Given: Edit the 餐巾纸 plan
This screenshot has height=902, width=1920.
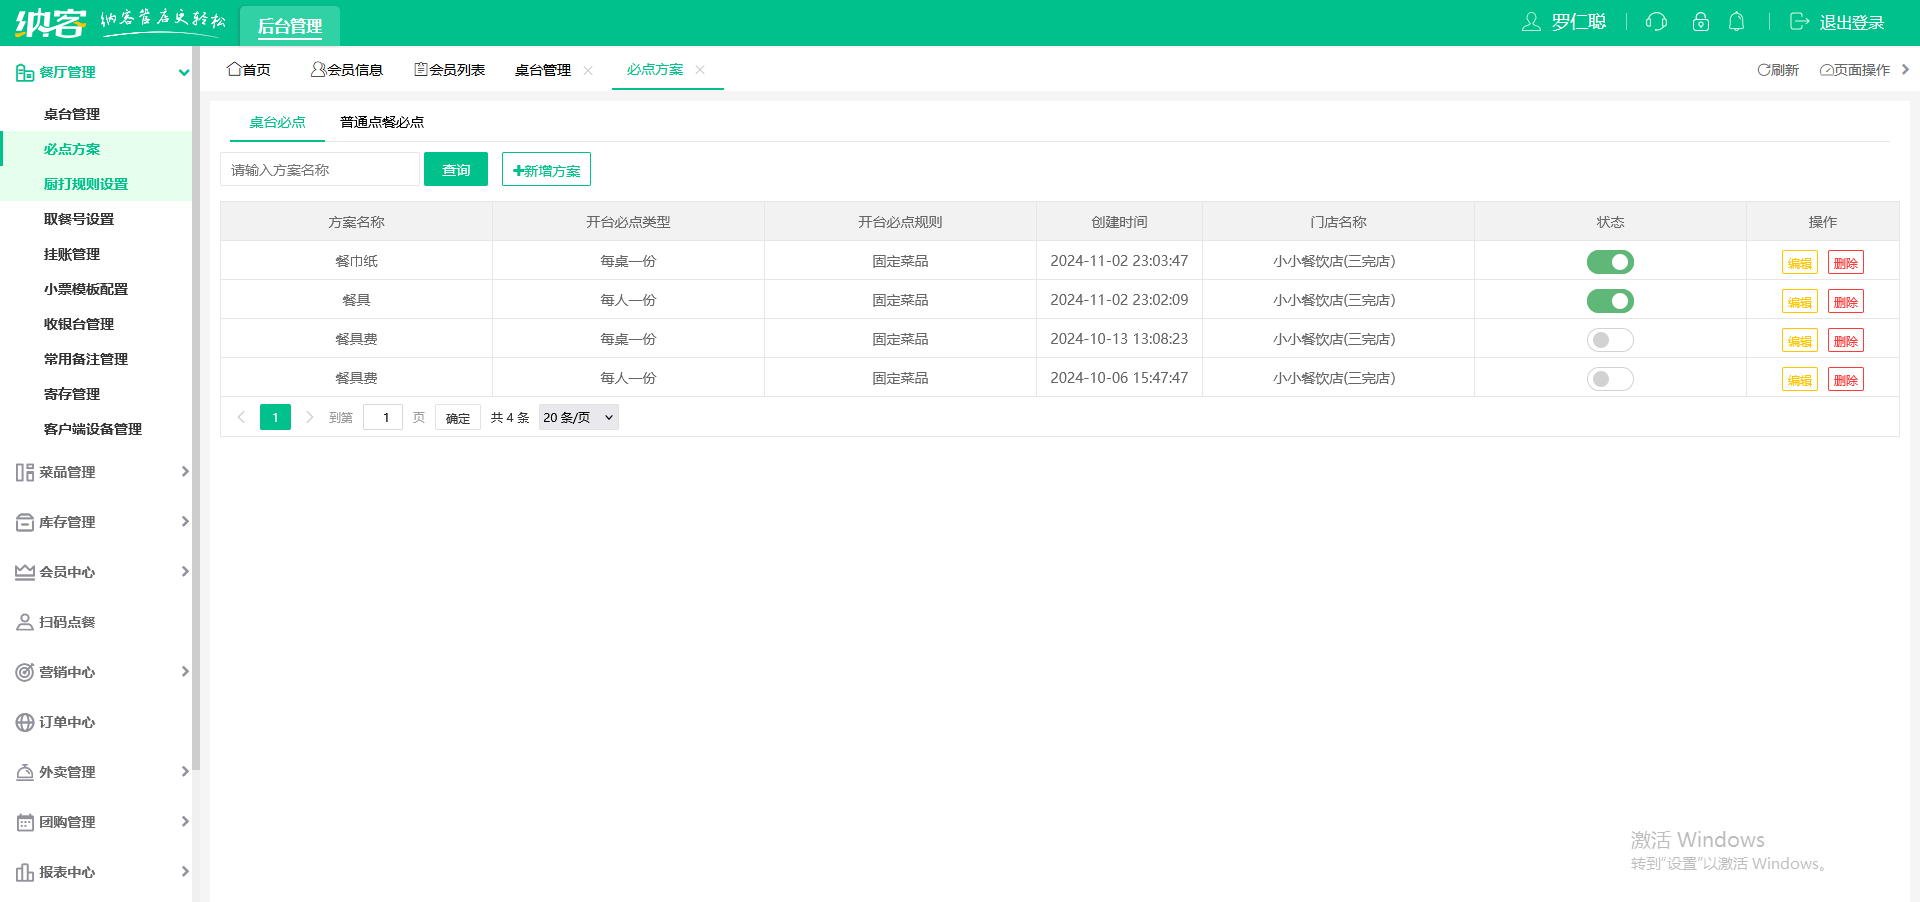Looking at the screenshot, I should click(1799, 263).
